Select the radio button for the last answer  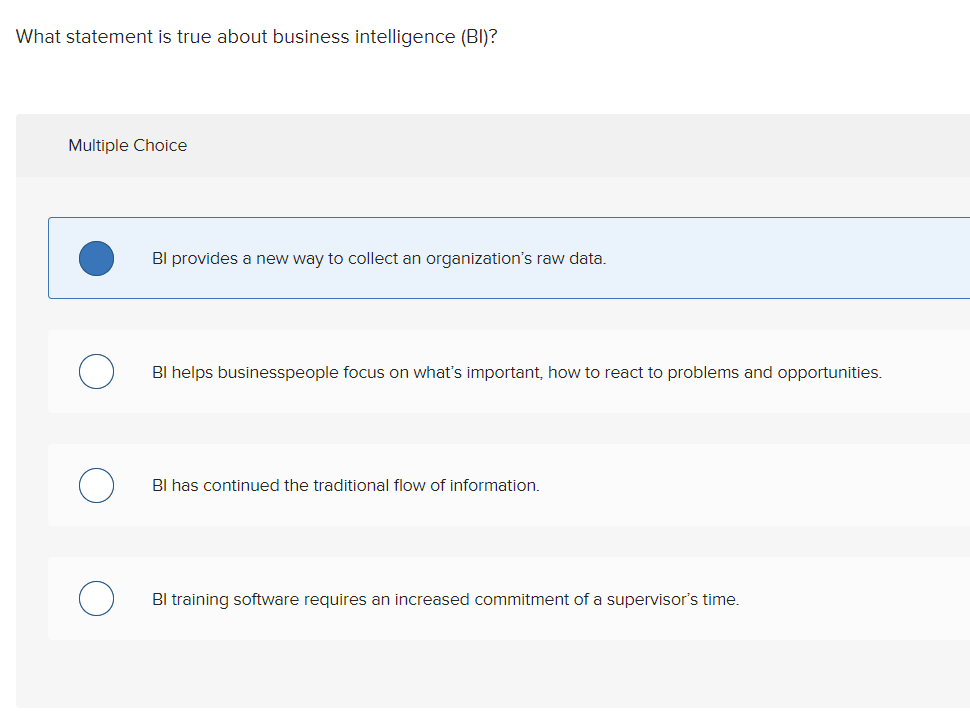tap(96, 598)
